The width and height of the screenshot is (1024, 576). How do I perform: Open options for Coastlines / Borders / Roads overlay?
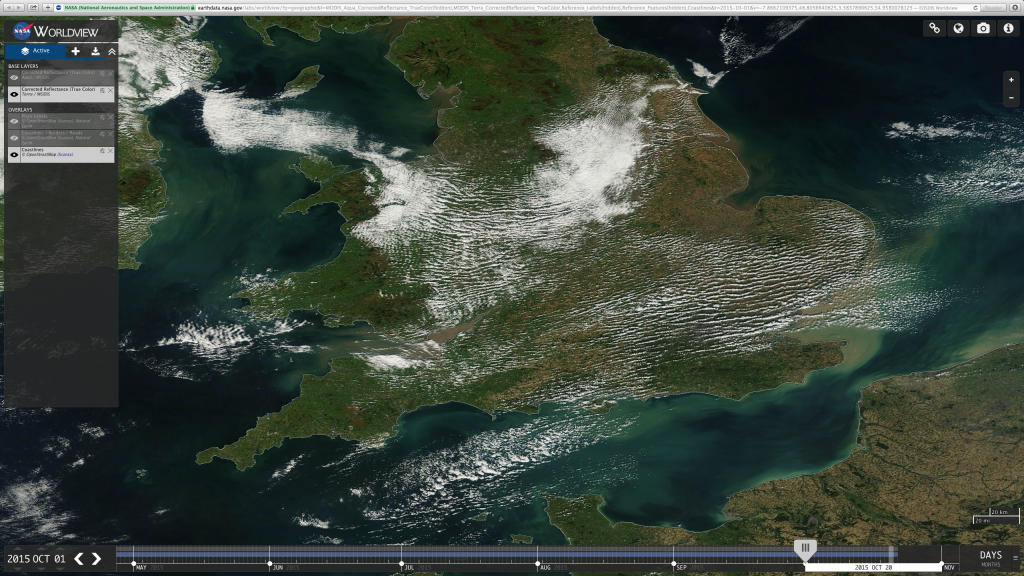pos(102,135)
